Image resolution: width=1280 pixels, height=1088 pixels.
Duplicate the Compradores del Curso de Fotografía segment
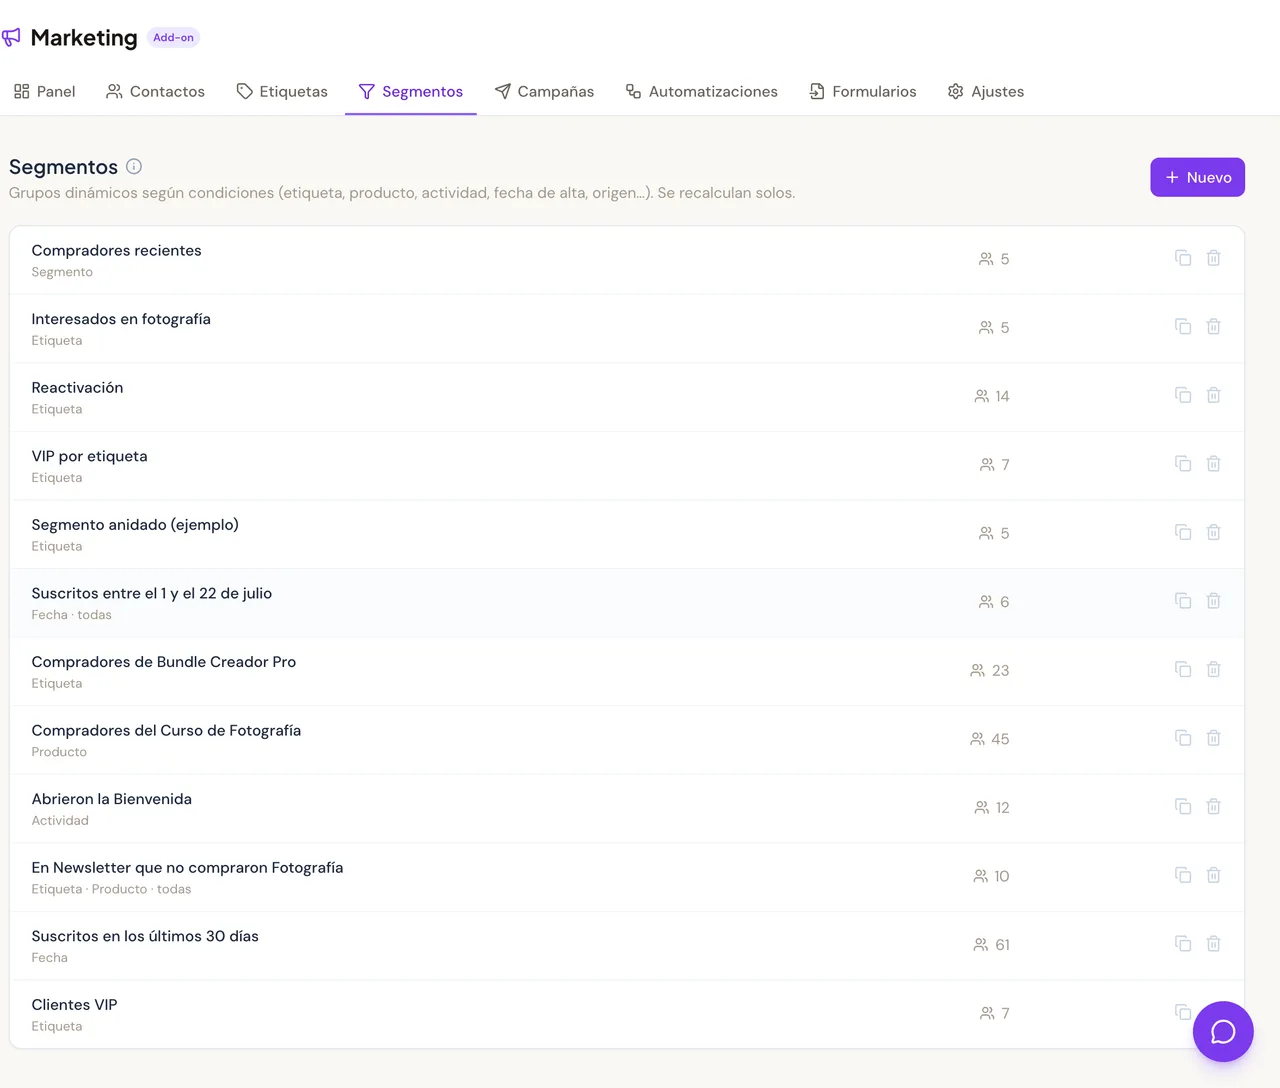[x=1183, y=738]
